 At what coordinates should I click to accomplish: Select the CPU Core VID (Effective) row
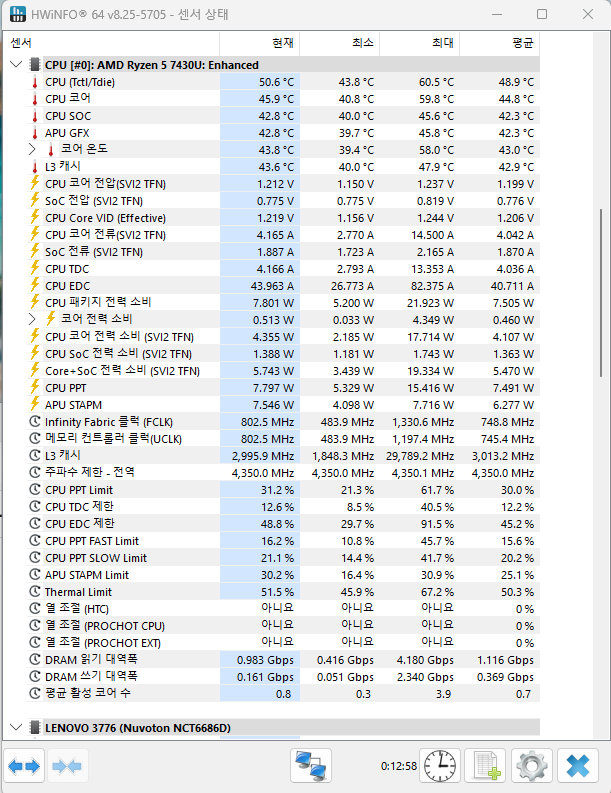pyautogui.click(x=283, y=218)
